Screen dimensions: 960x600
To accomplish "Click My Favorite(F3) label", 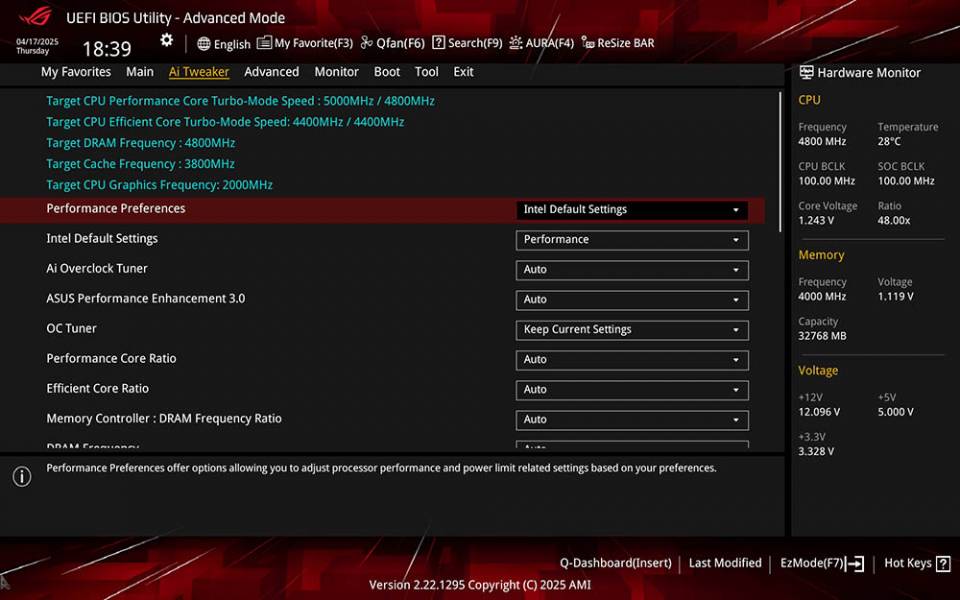I will tap(313, 43).
